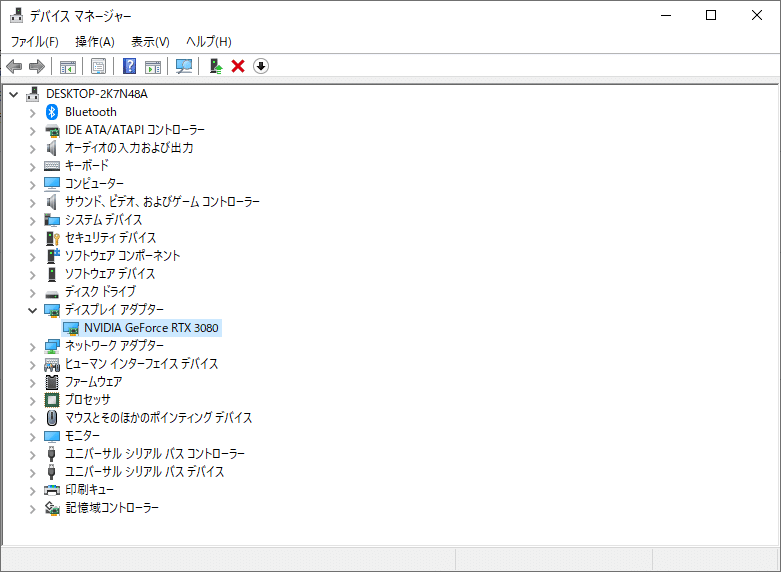The width and height of the screenshot is (781, 572).
Task: Select IDE ATA/ATAPI コントローラー label
Action: pos(135,130)
